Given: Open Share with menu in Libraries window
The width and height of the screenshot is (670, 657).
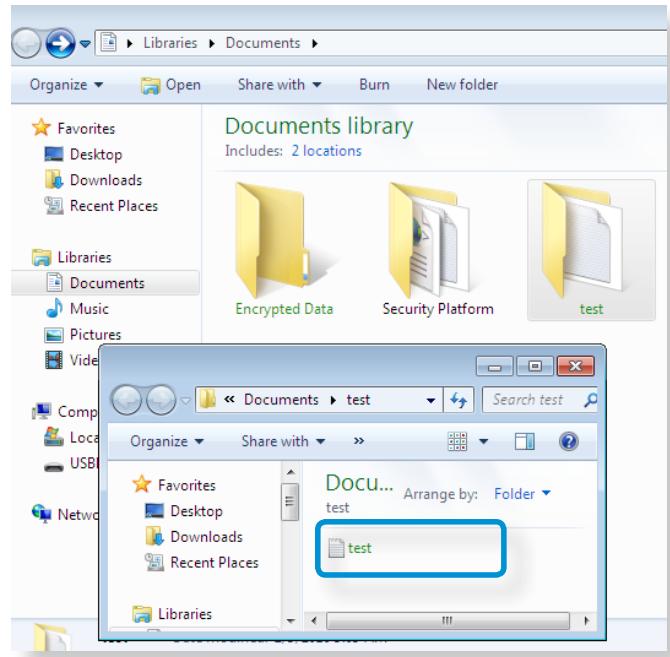Looking at the screenshot, I should click(279, 85).
